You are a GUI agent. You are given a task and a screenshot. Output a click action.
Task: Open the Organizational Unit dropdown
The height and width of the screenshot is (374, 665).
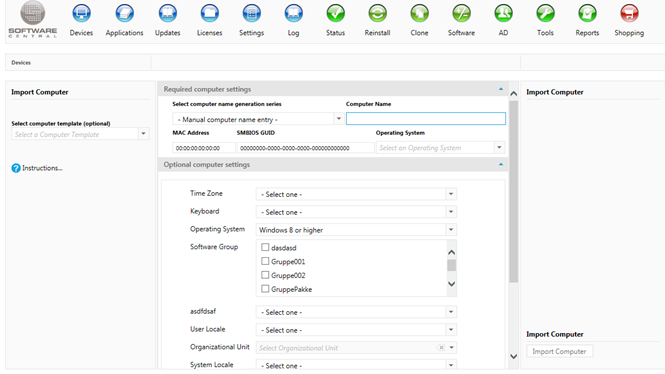pyautogui.click(x=452, y=348)
